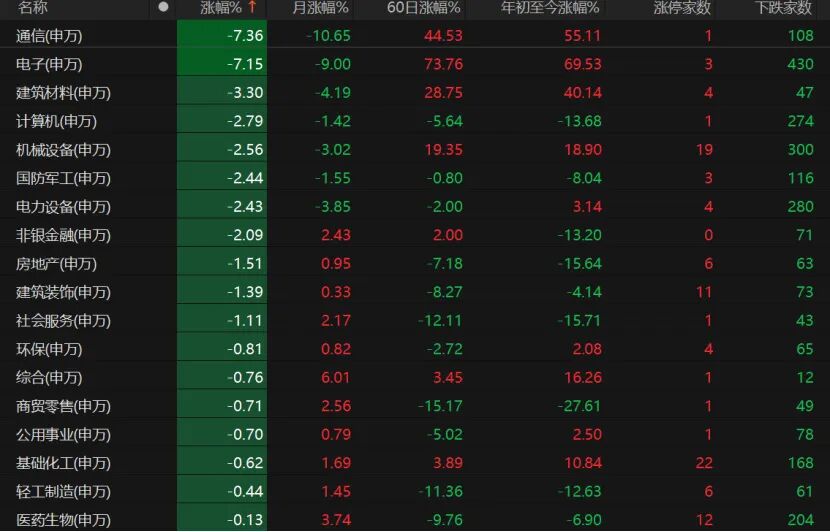Click the 年初至今涨幅% column header
This screenshot has width=830, height=532.
pyautogui.click(x=550, y=7)
